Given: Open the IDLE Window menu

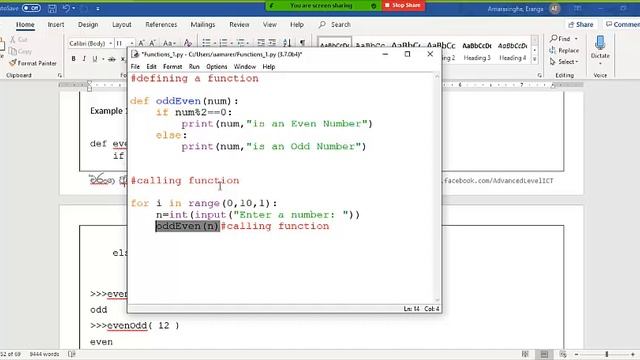Looking at the screenshot, I should [244, 67].
